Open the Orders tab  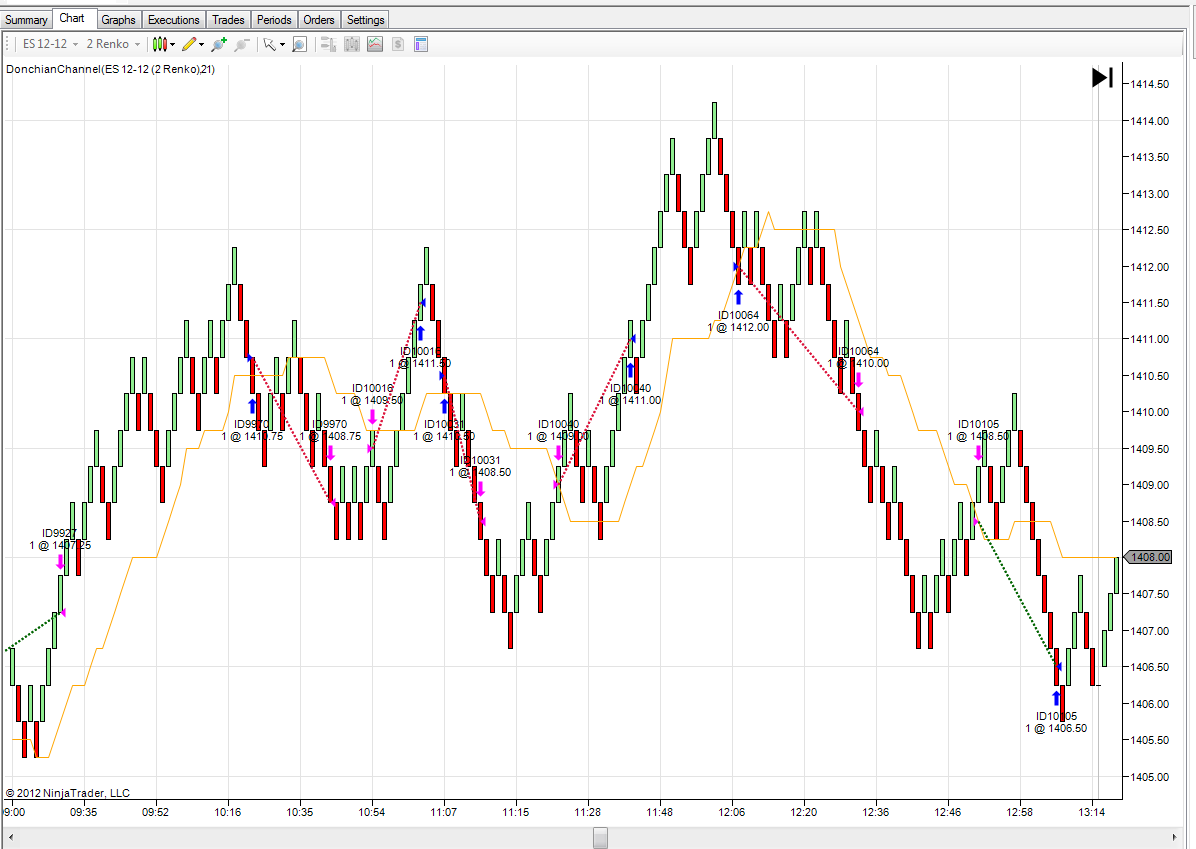coord(319,20)
